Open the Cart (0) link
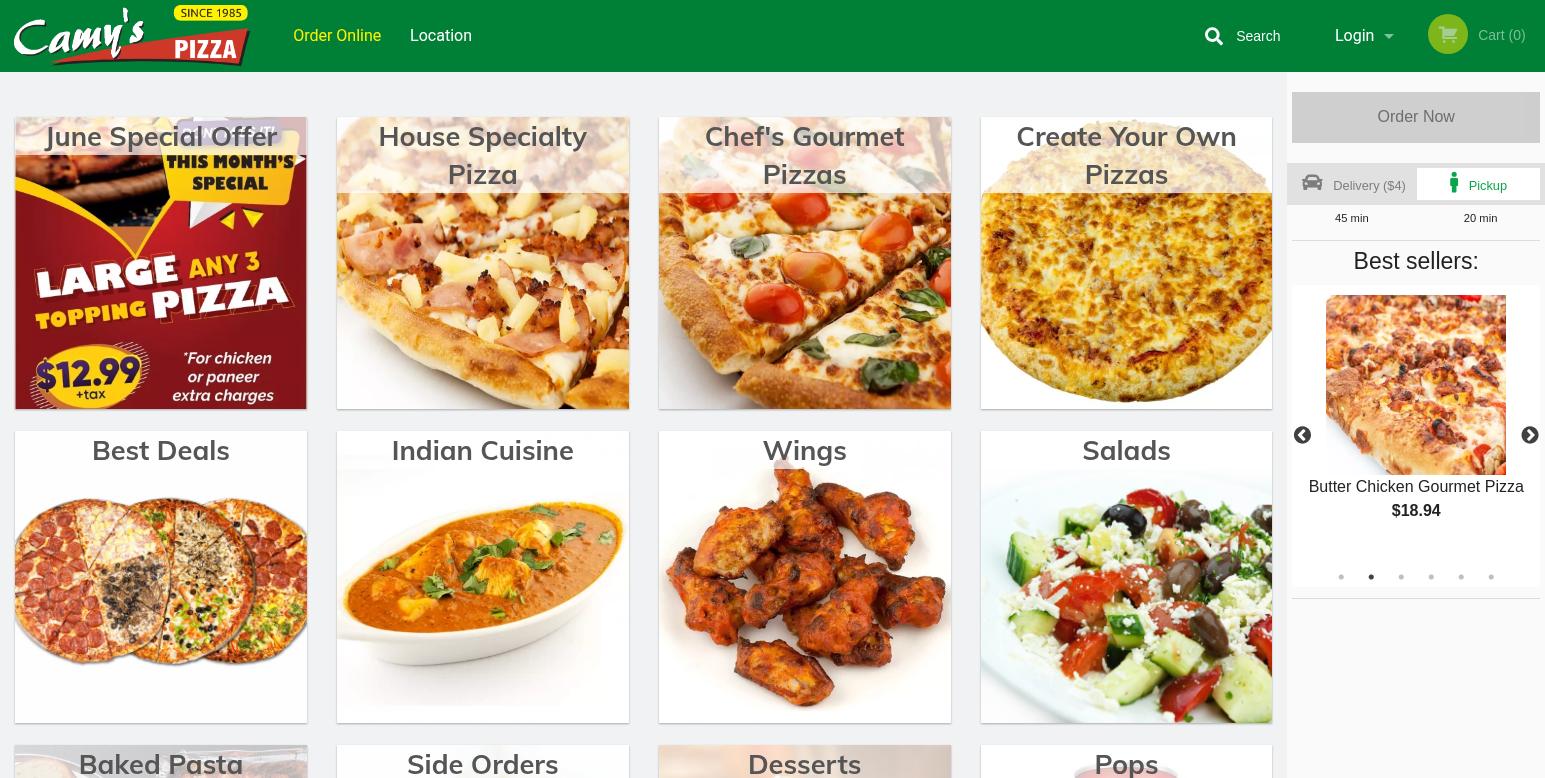1545x778 pixels. click(1501, 35)
